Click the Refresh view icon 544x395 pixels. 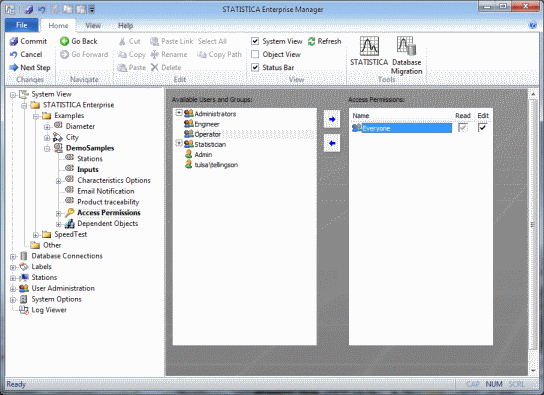[x=312, y=41]
